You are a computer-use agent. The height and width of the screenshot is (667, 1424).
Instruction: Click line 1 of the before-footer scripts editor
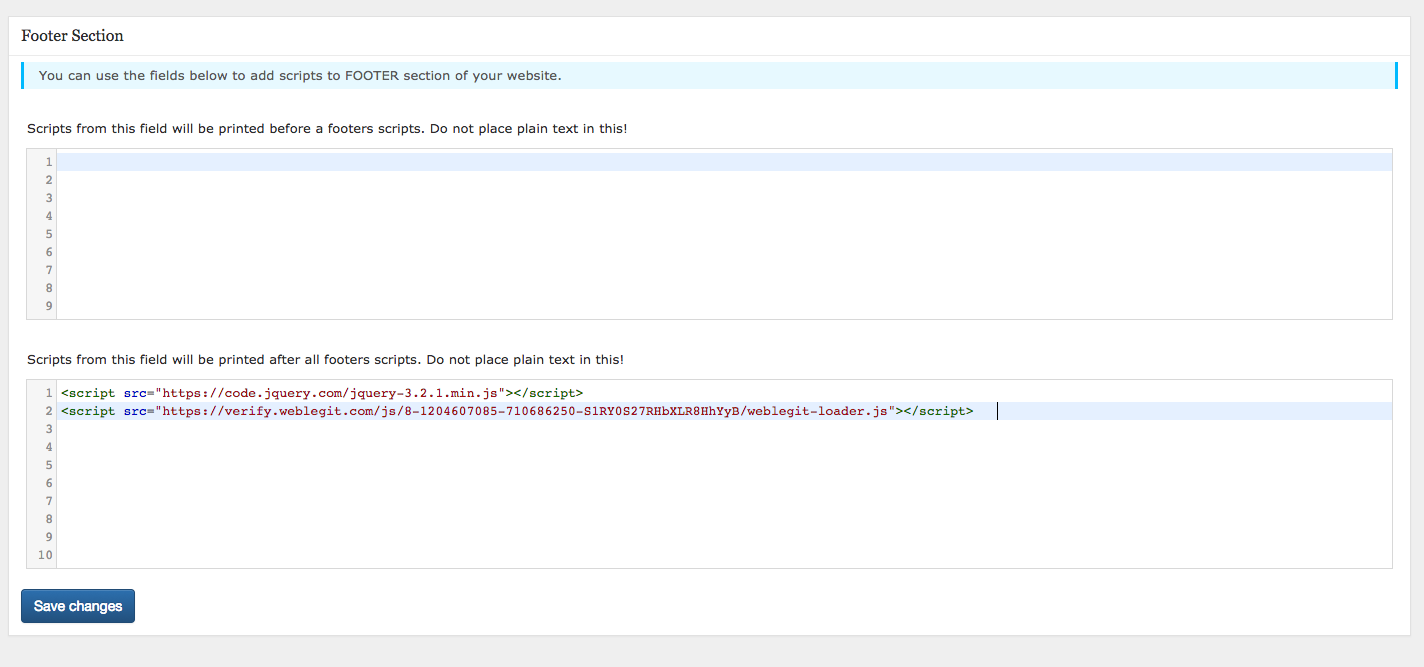(x=724, y=162)
